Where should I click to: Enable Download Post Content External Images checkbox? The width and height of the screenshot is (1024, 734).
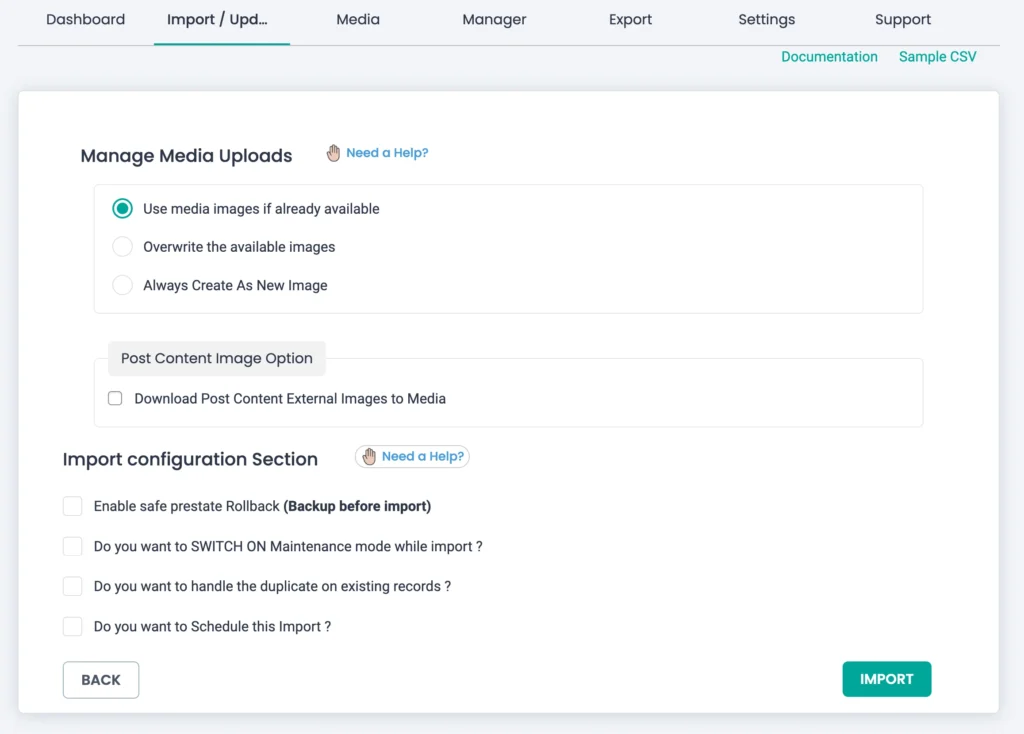[x=115, y=398]
